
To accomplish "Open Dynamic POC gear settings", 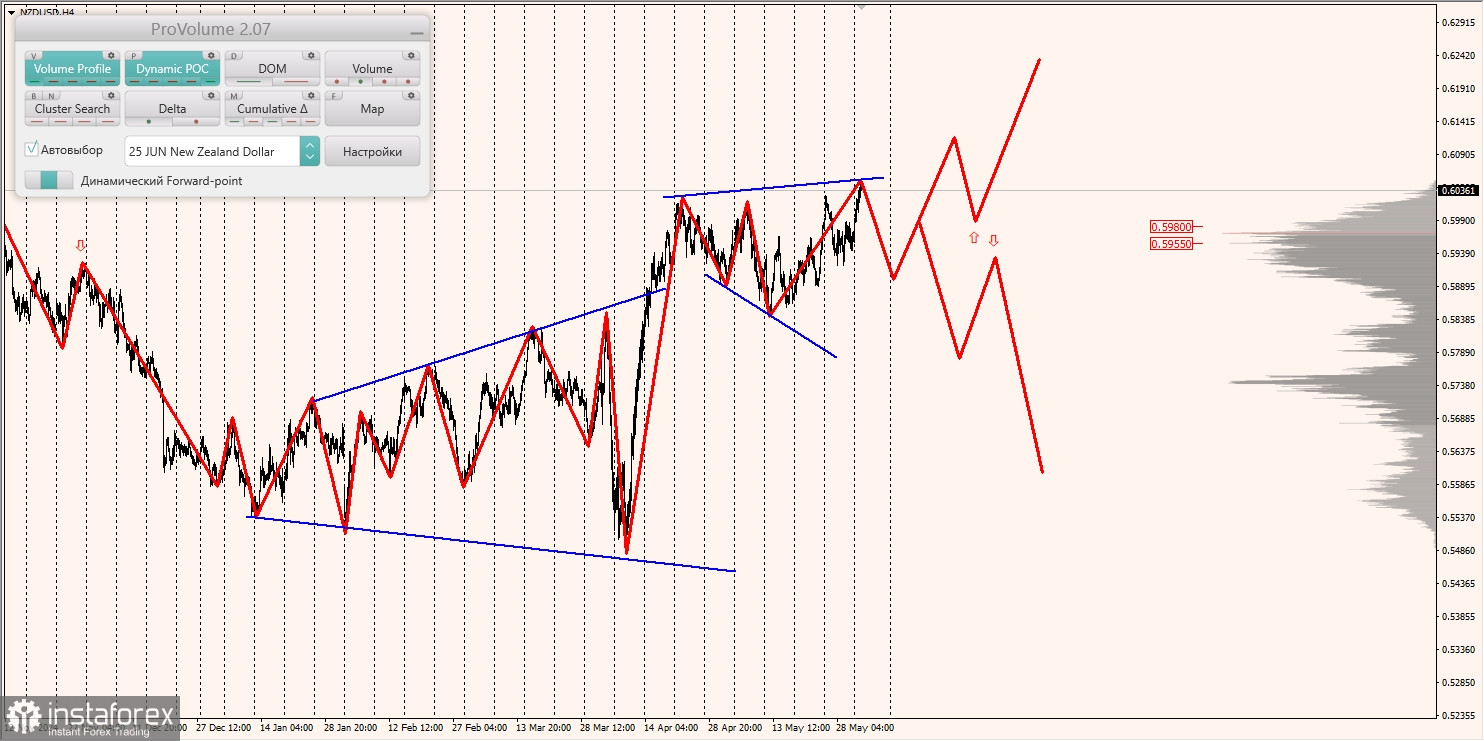I will pos(211,55).
